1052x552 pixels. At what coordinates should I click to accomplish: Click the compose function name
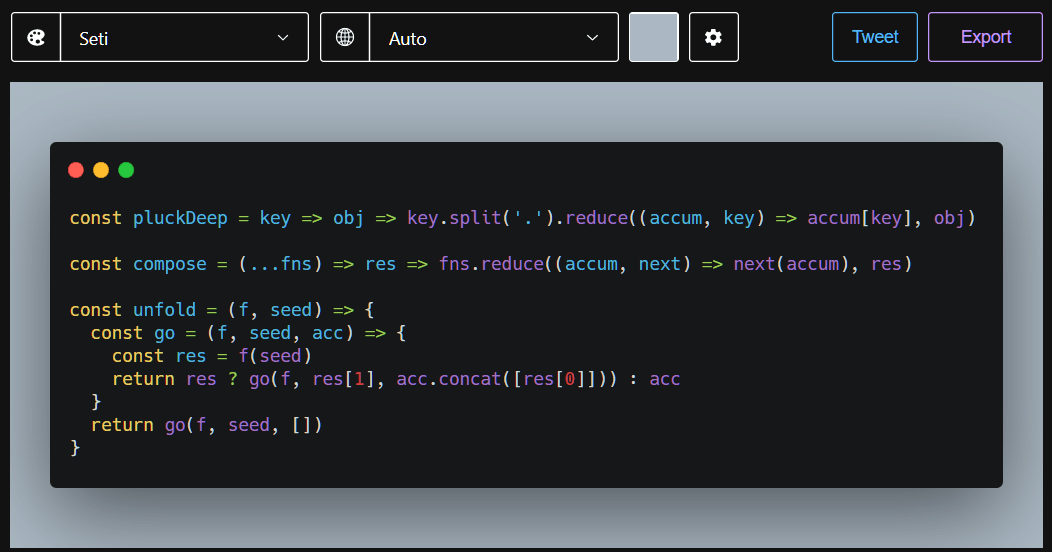pyautogui.click(x=170, y=264)
